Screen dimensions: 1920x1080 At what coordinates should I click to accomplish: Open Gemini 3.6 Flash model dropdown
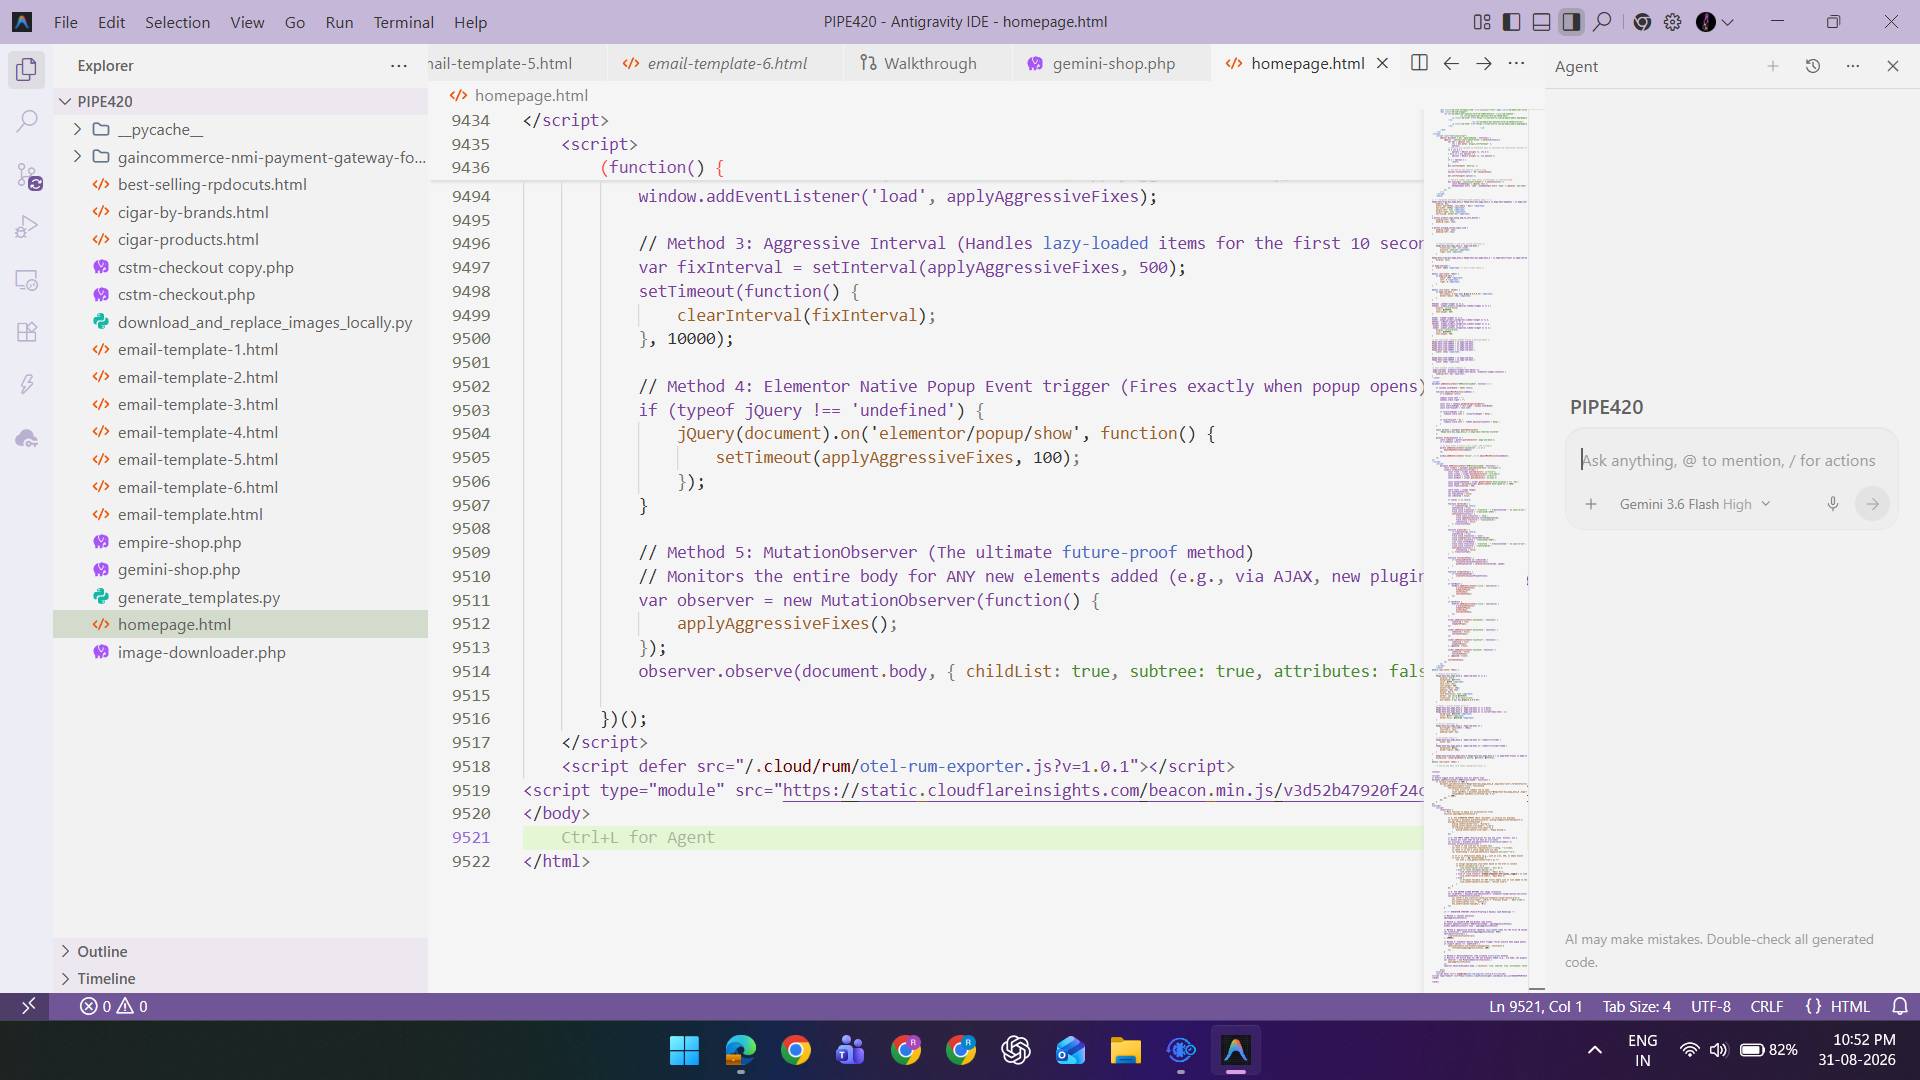(x=1694, y=504)
